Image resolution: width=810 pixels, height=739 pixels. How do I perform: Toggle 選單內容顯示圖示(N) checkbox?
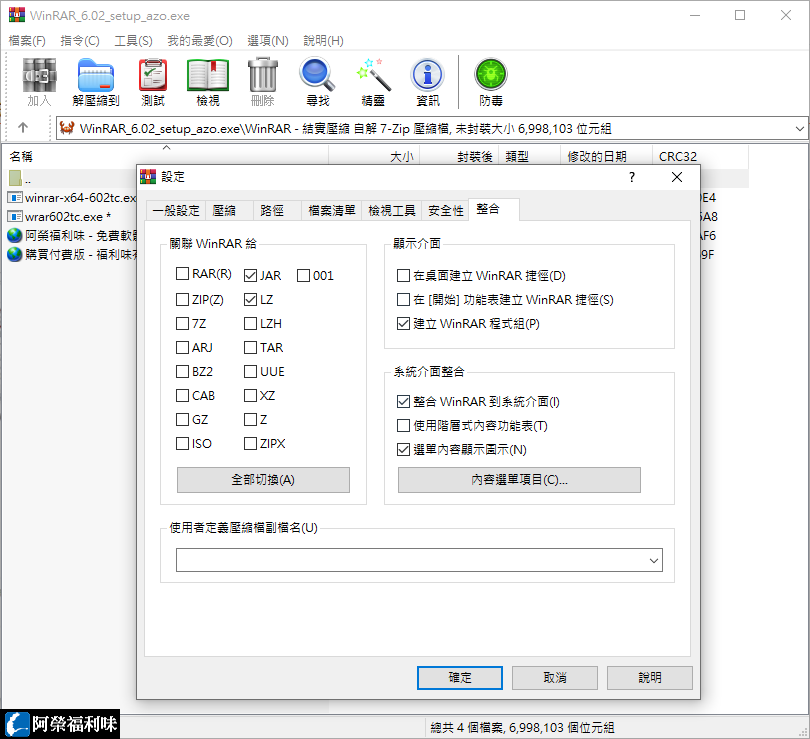click(x=403, y=450)
